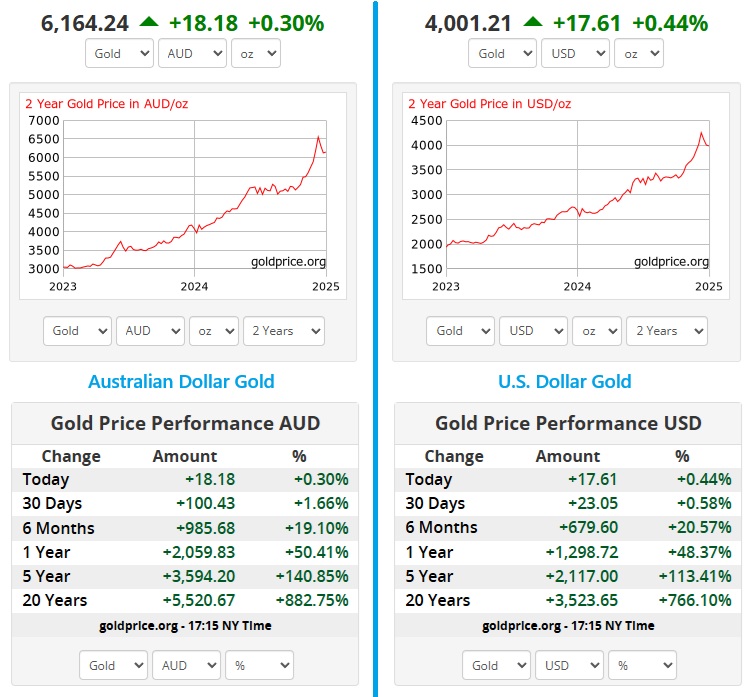Image resolution: width=750 pixels, height=697 pixels.
Task: Click the 2 Year Gold Price USD chart
Action: pyautogui.click(x=566, y=195)
